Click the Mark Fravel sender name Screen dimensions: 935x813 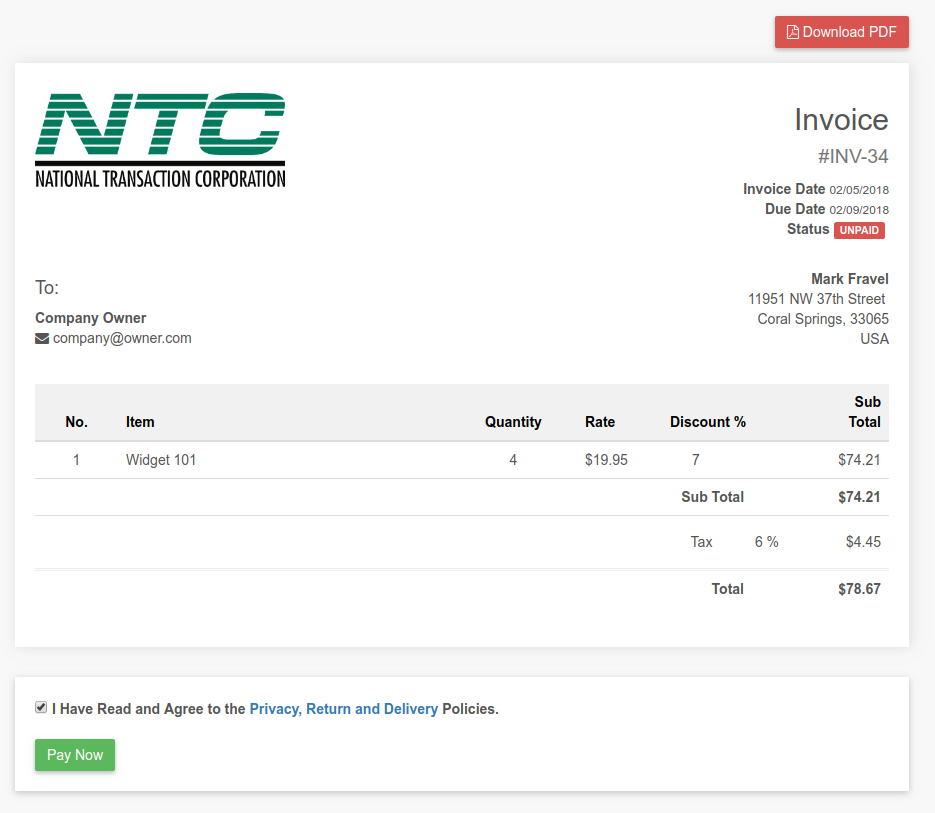coord(849,279)
